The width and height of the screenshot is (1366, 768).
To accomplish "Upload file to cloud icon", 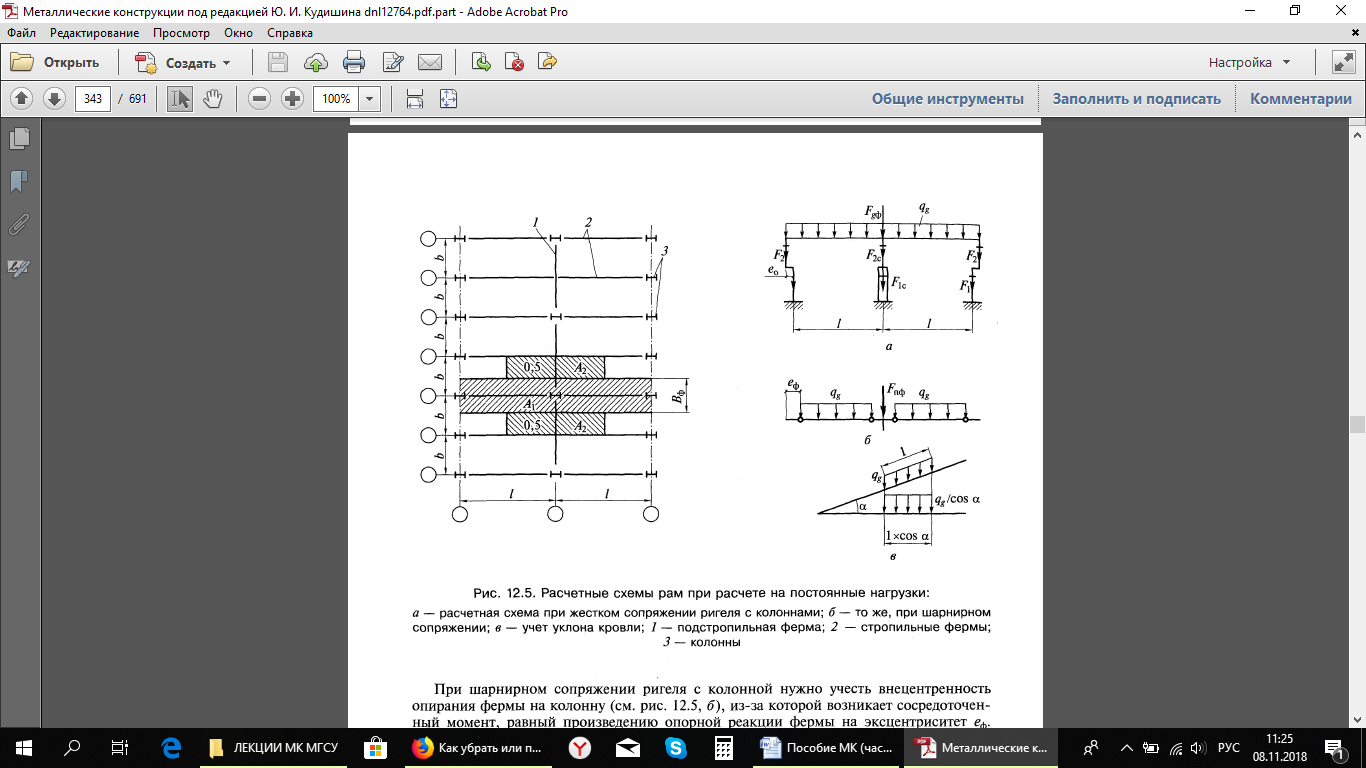I will pos(316,62).
